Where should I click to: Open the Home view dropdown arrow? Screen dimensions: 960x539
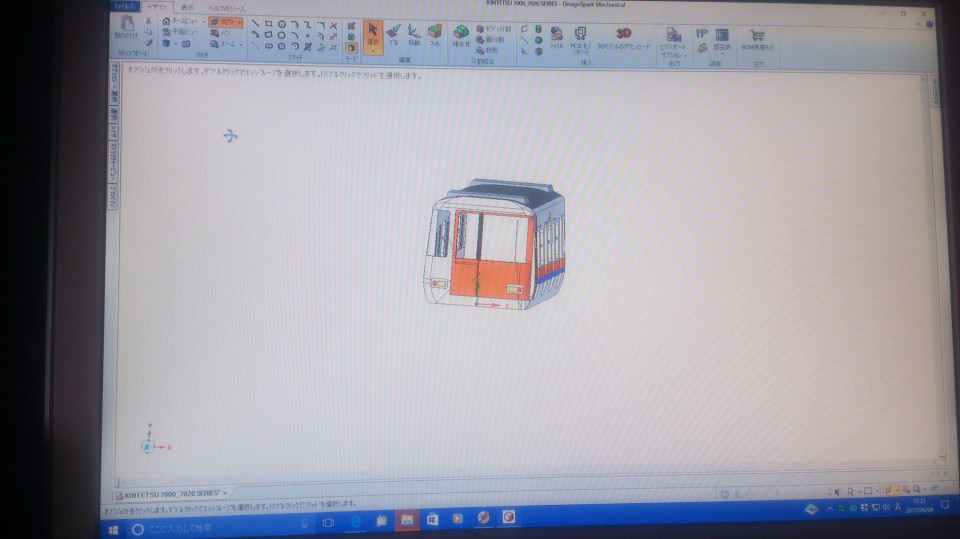tap(204, 21)
